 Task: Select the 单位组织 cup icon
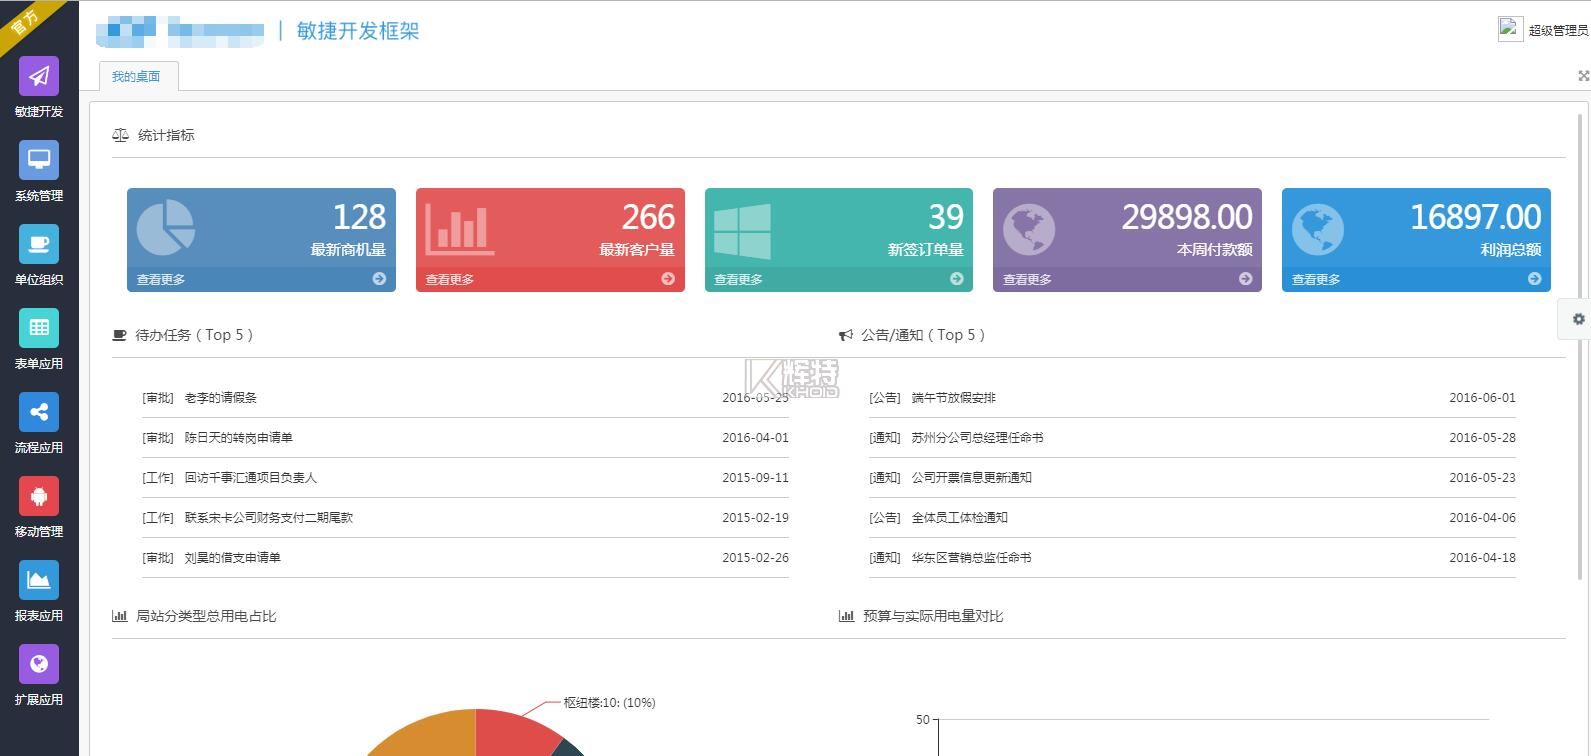coord(39,245)
